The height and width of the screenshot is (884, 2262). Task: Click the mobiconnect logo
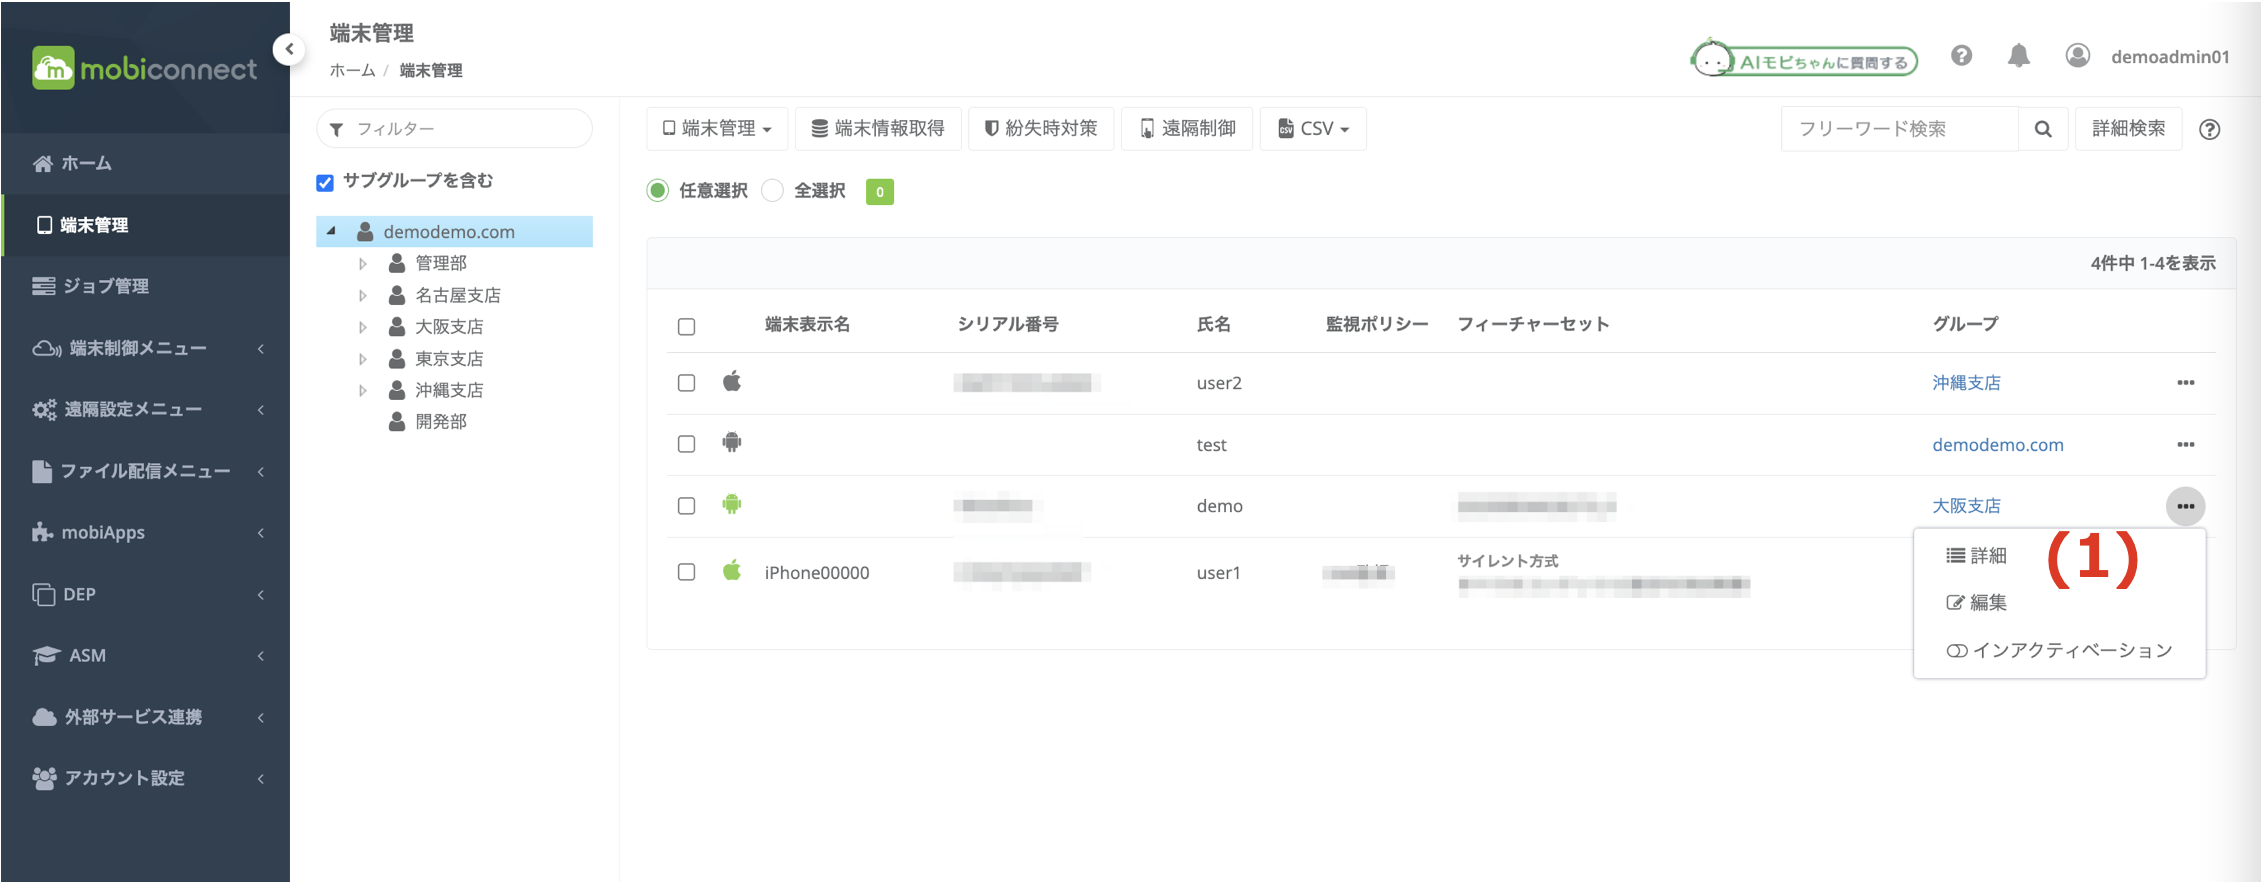click(144, 68)
